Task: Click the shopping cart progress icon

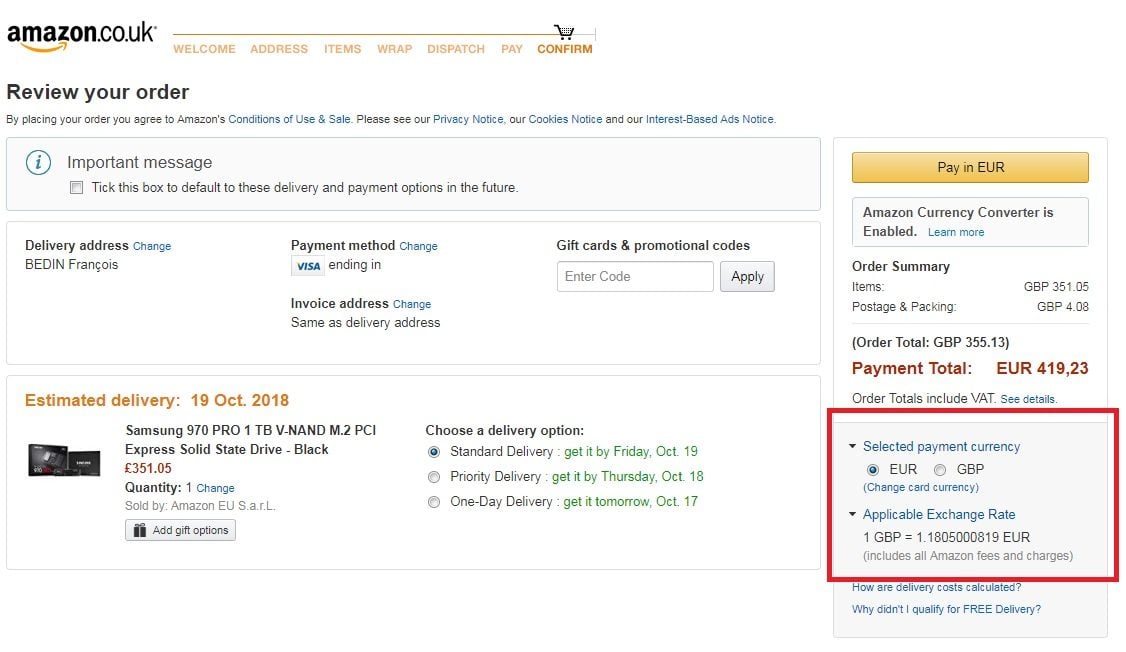Action: click(564, 32)
